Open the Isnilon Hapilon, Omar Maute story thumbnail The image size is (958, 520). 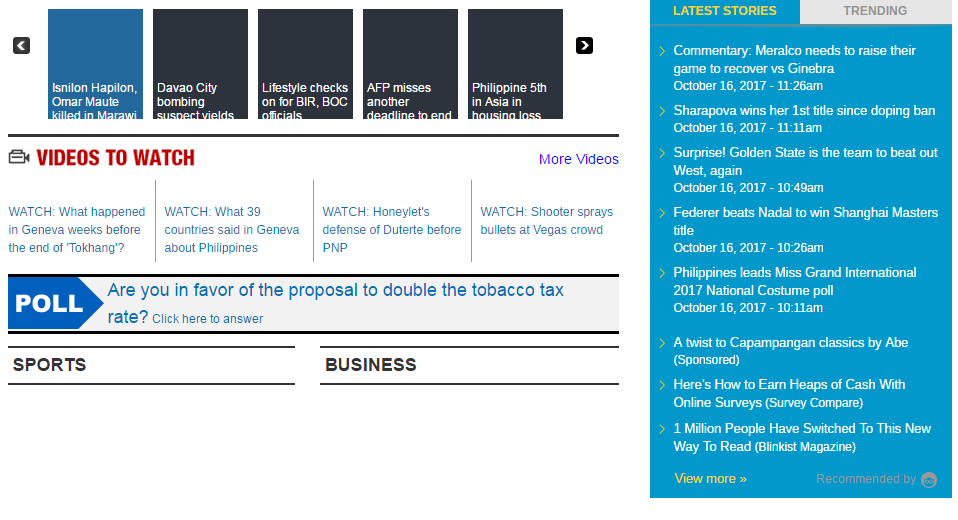click(x=95, y=64)
